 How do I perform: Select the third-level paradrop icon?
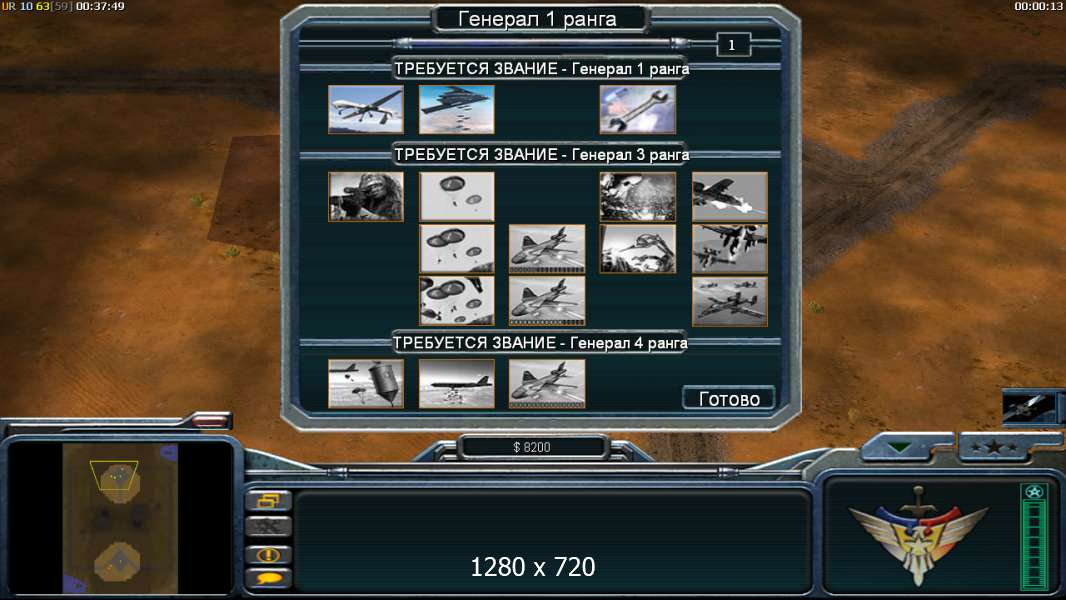[457, 301]
